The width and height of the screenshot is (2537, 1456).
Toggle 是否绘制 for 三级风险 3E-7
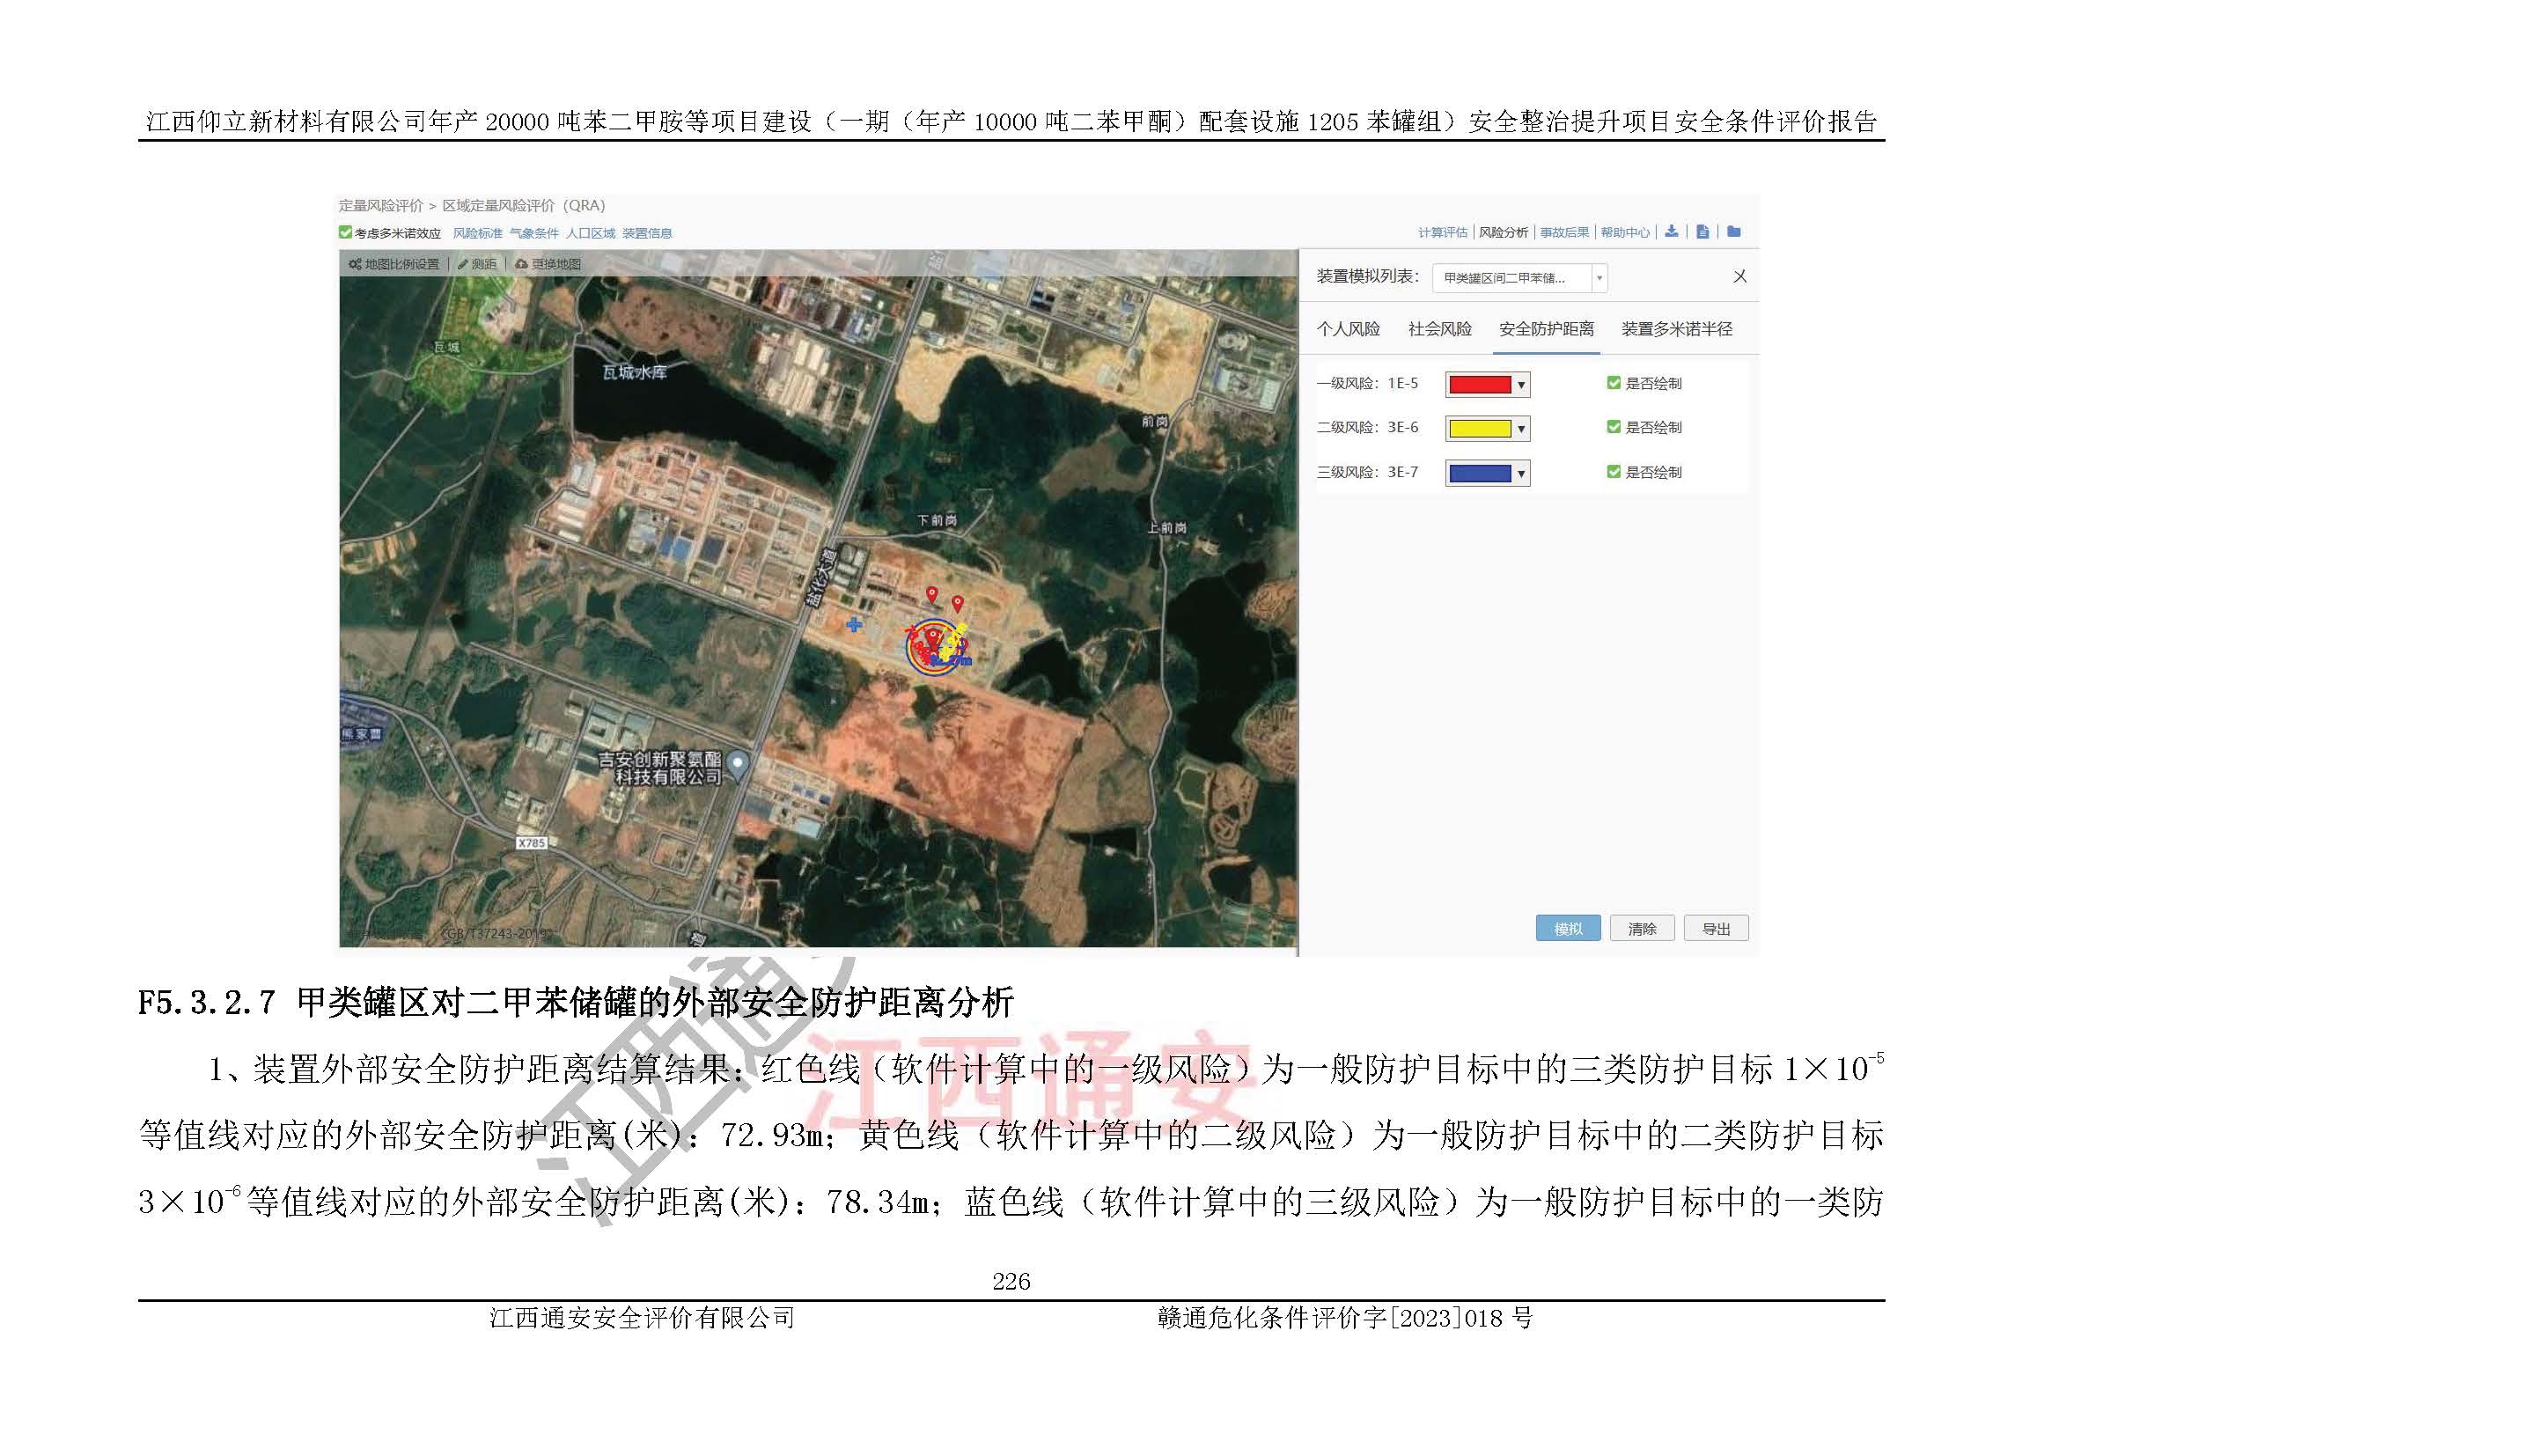(1613, 471)
